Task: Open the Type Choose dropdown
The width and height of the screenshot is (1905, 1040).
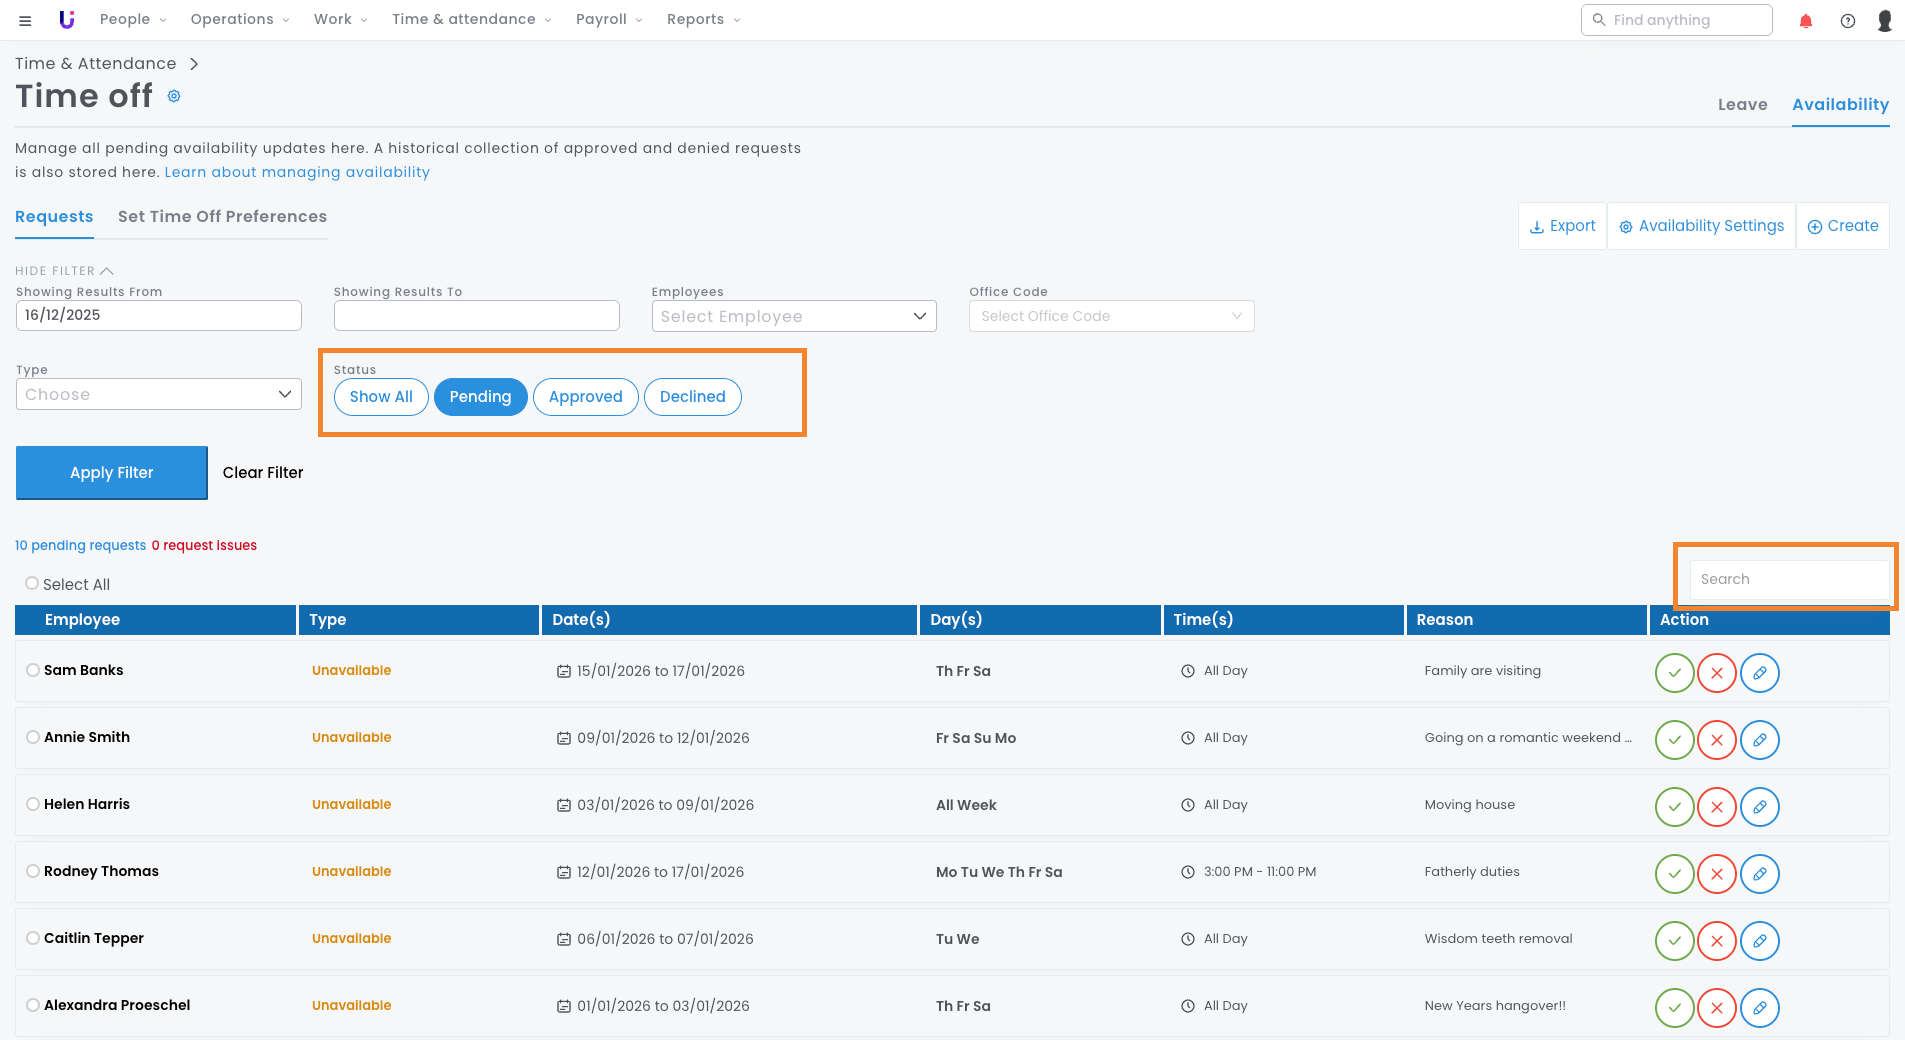Action: tap(159, 394)
